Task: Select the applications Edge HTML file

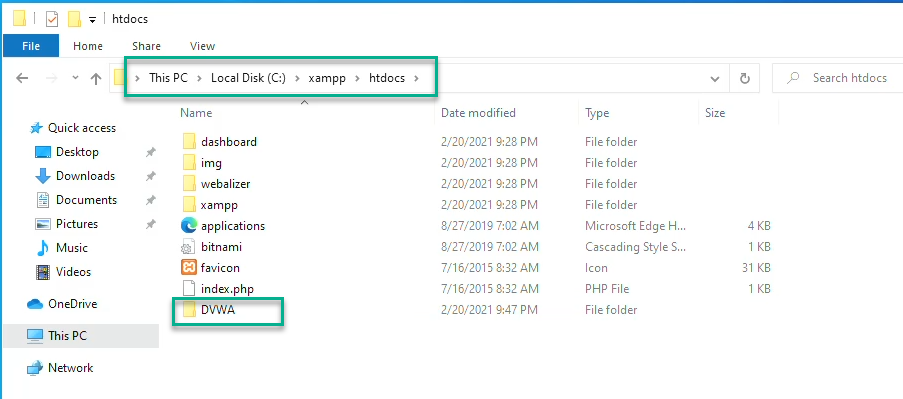Action: coord(233,226)
